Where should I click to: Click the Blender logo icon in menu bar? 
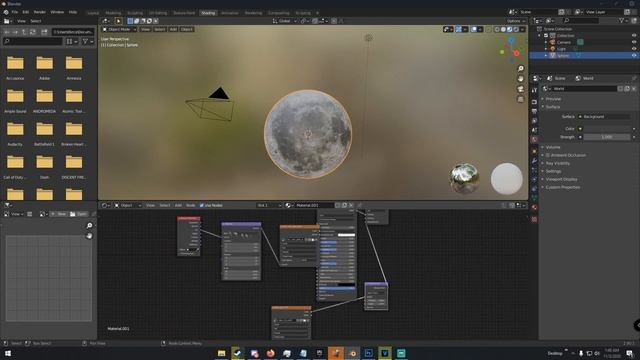[6, 12]
